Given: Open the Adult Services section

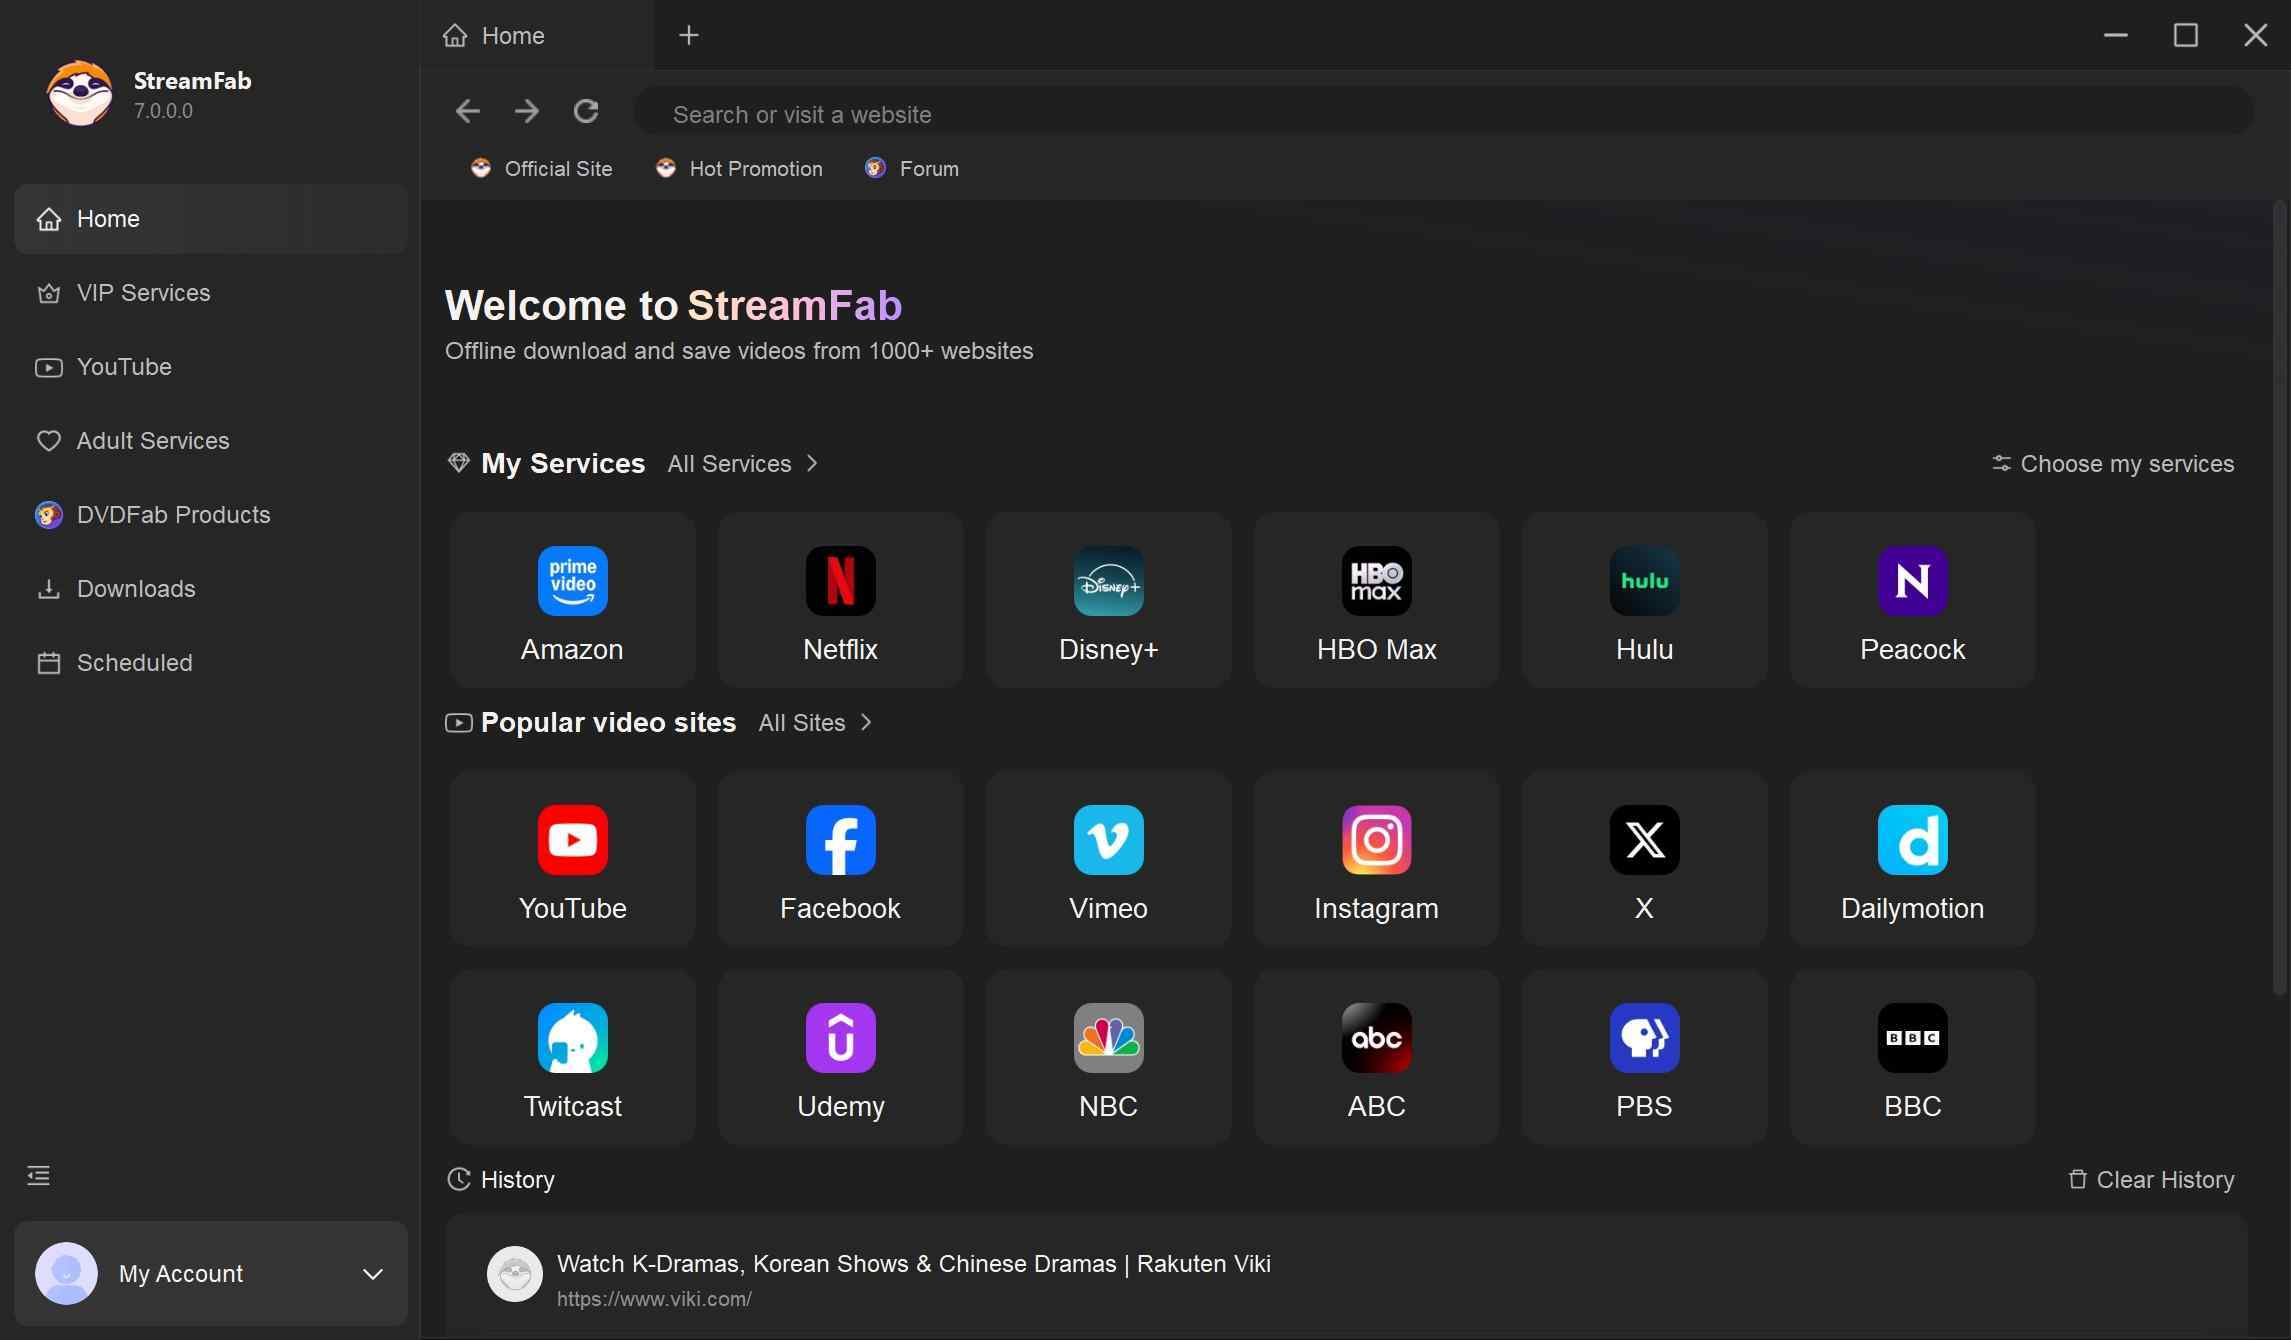Looking at the screenshot, I should click(x=153, y=440).
